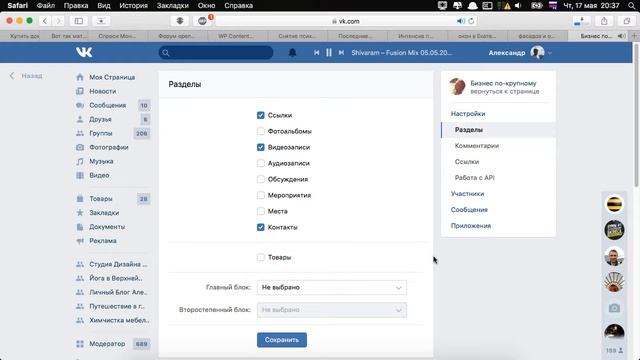Click the Safari share icon
The image size is (640, 360).
(604, 21)
